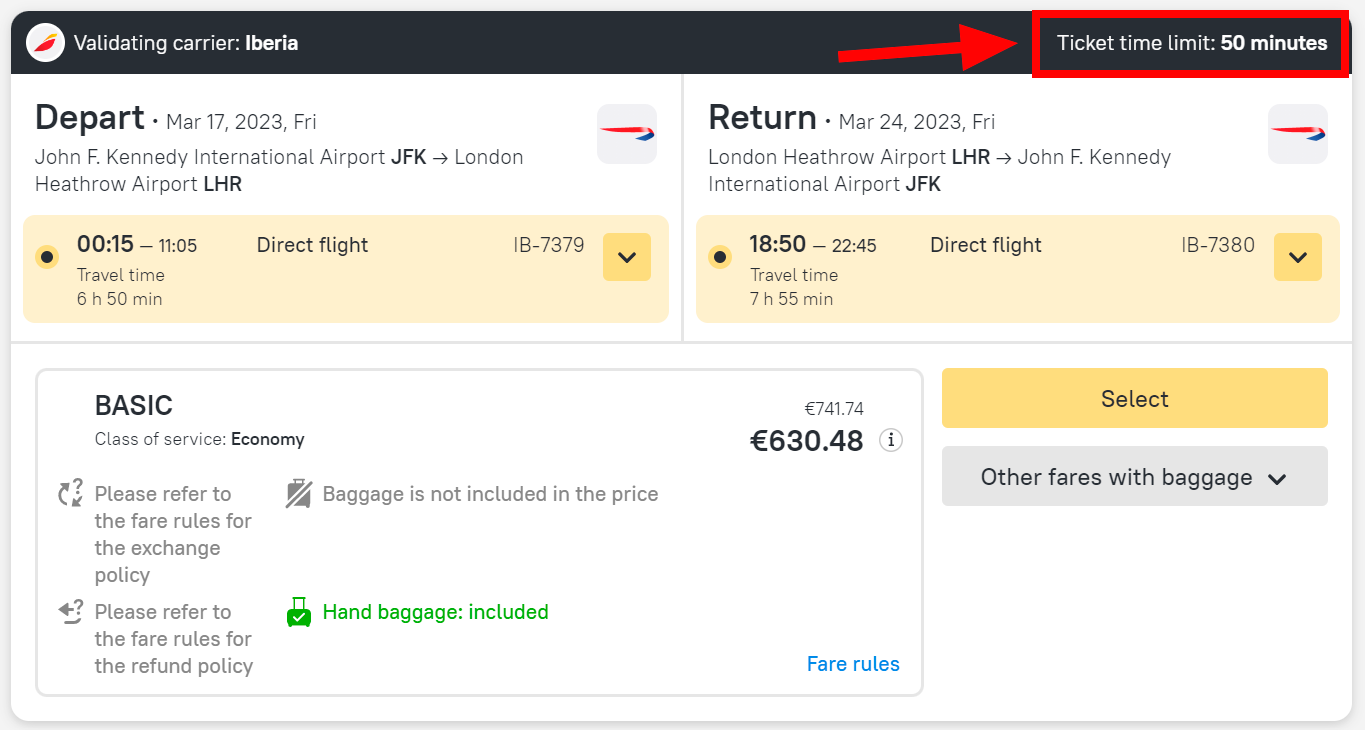Click the crossed-out €741.74 original price
The image size is (1365, 730).
point(834,408)
